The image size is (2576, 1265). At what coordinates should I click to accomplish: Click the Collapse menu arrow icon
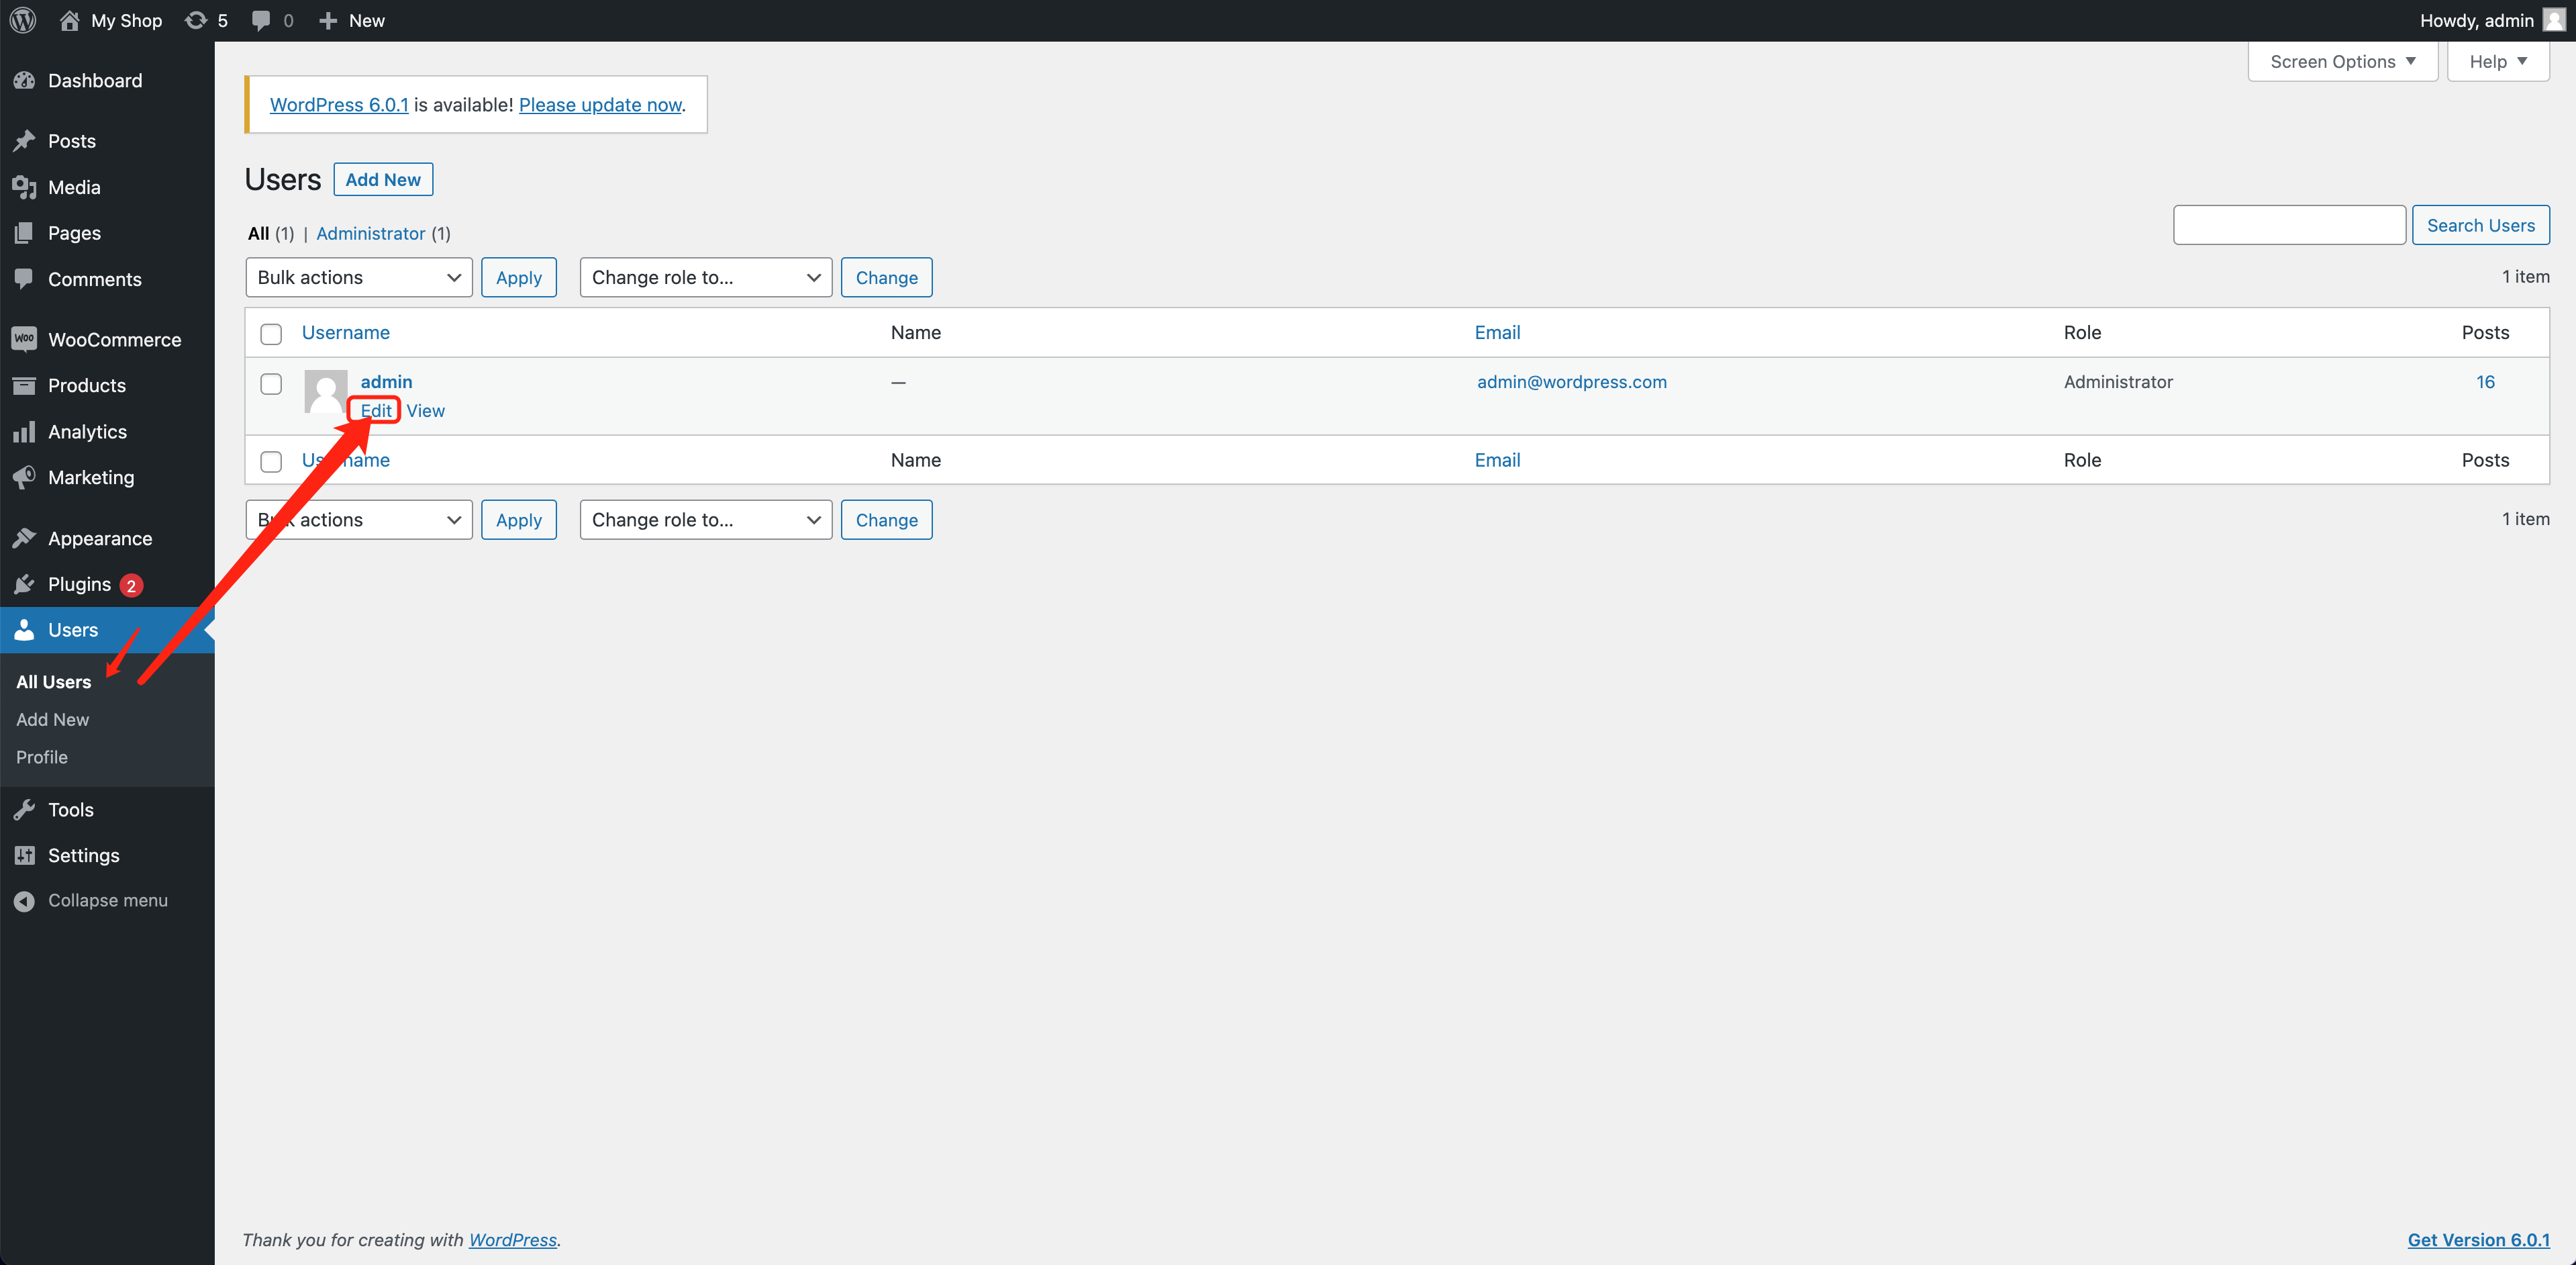(x=24, y=900)
